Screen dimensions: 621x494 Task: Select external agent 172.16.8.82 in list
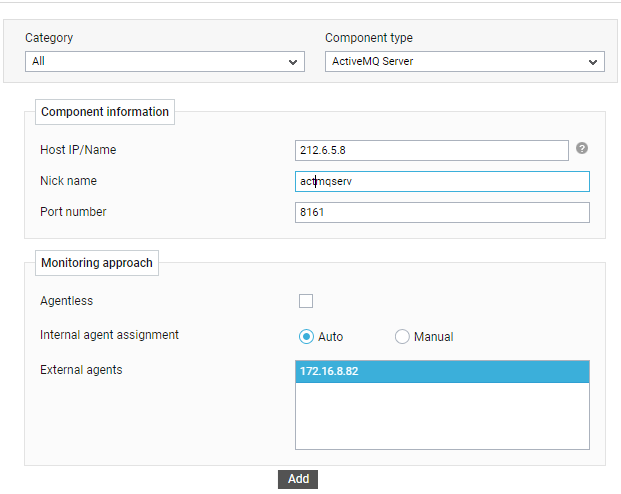(442, 372)
